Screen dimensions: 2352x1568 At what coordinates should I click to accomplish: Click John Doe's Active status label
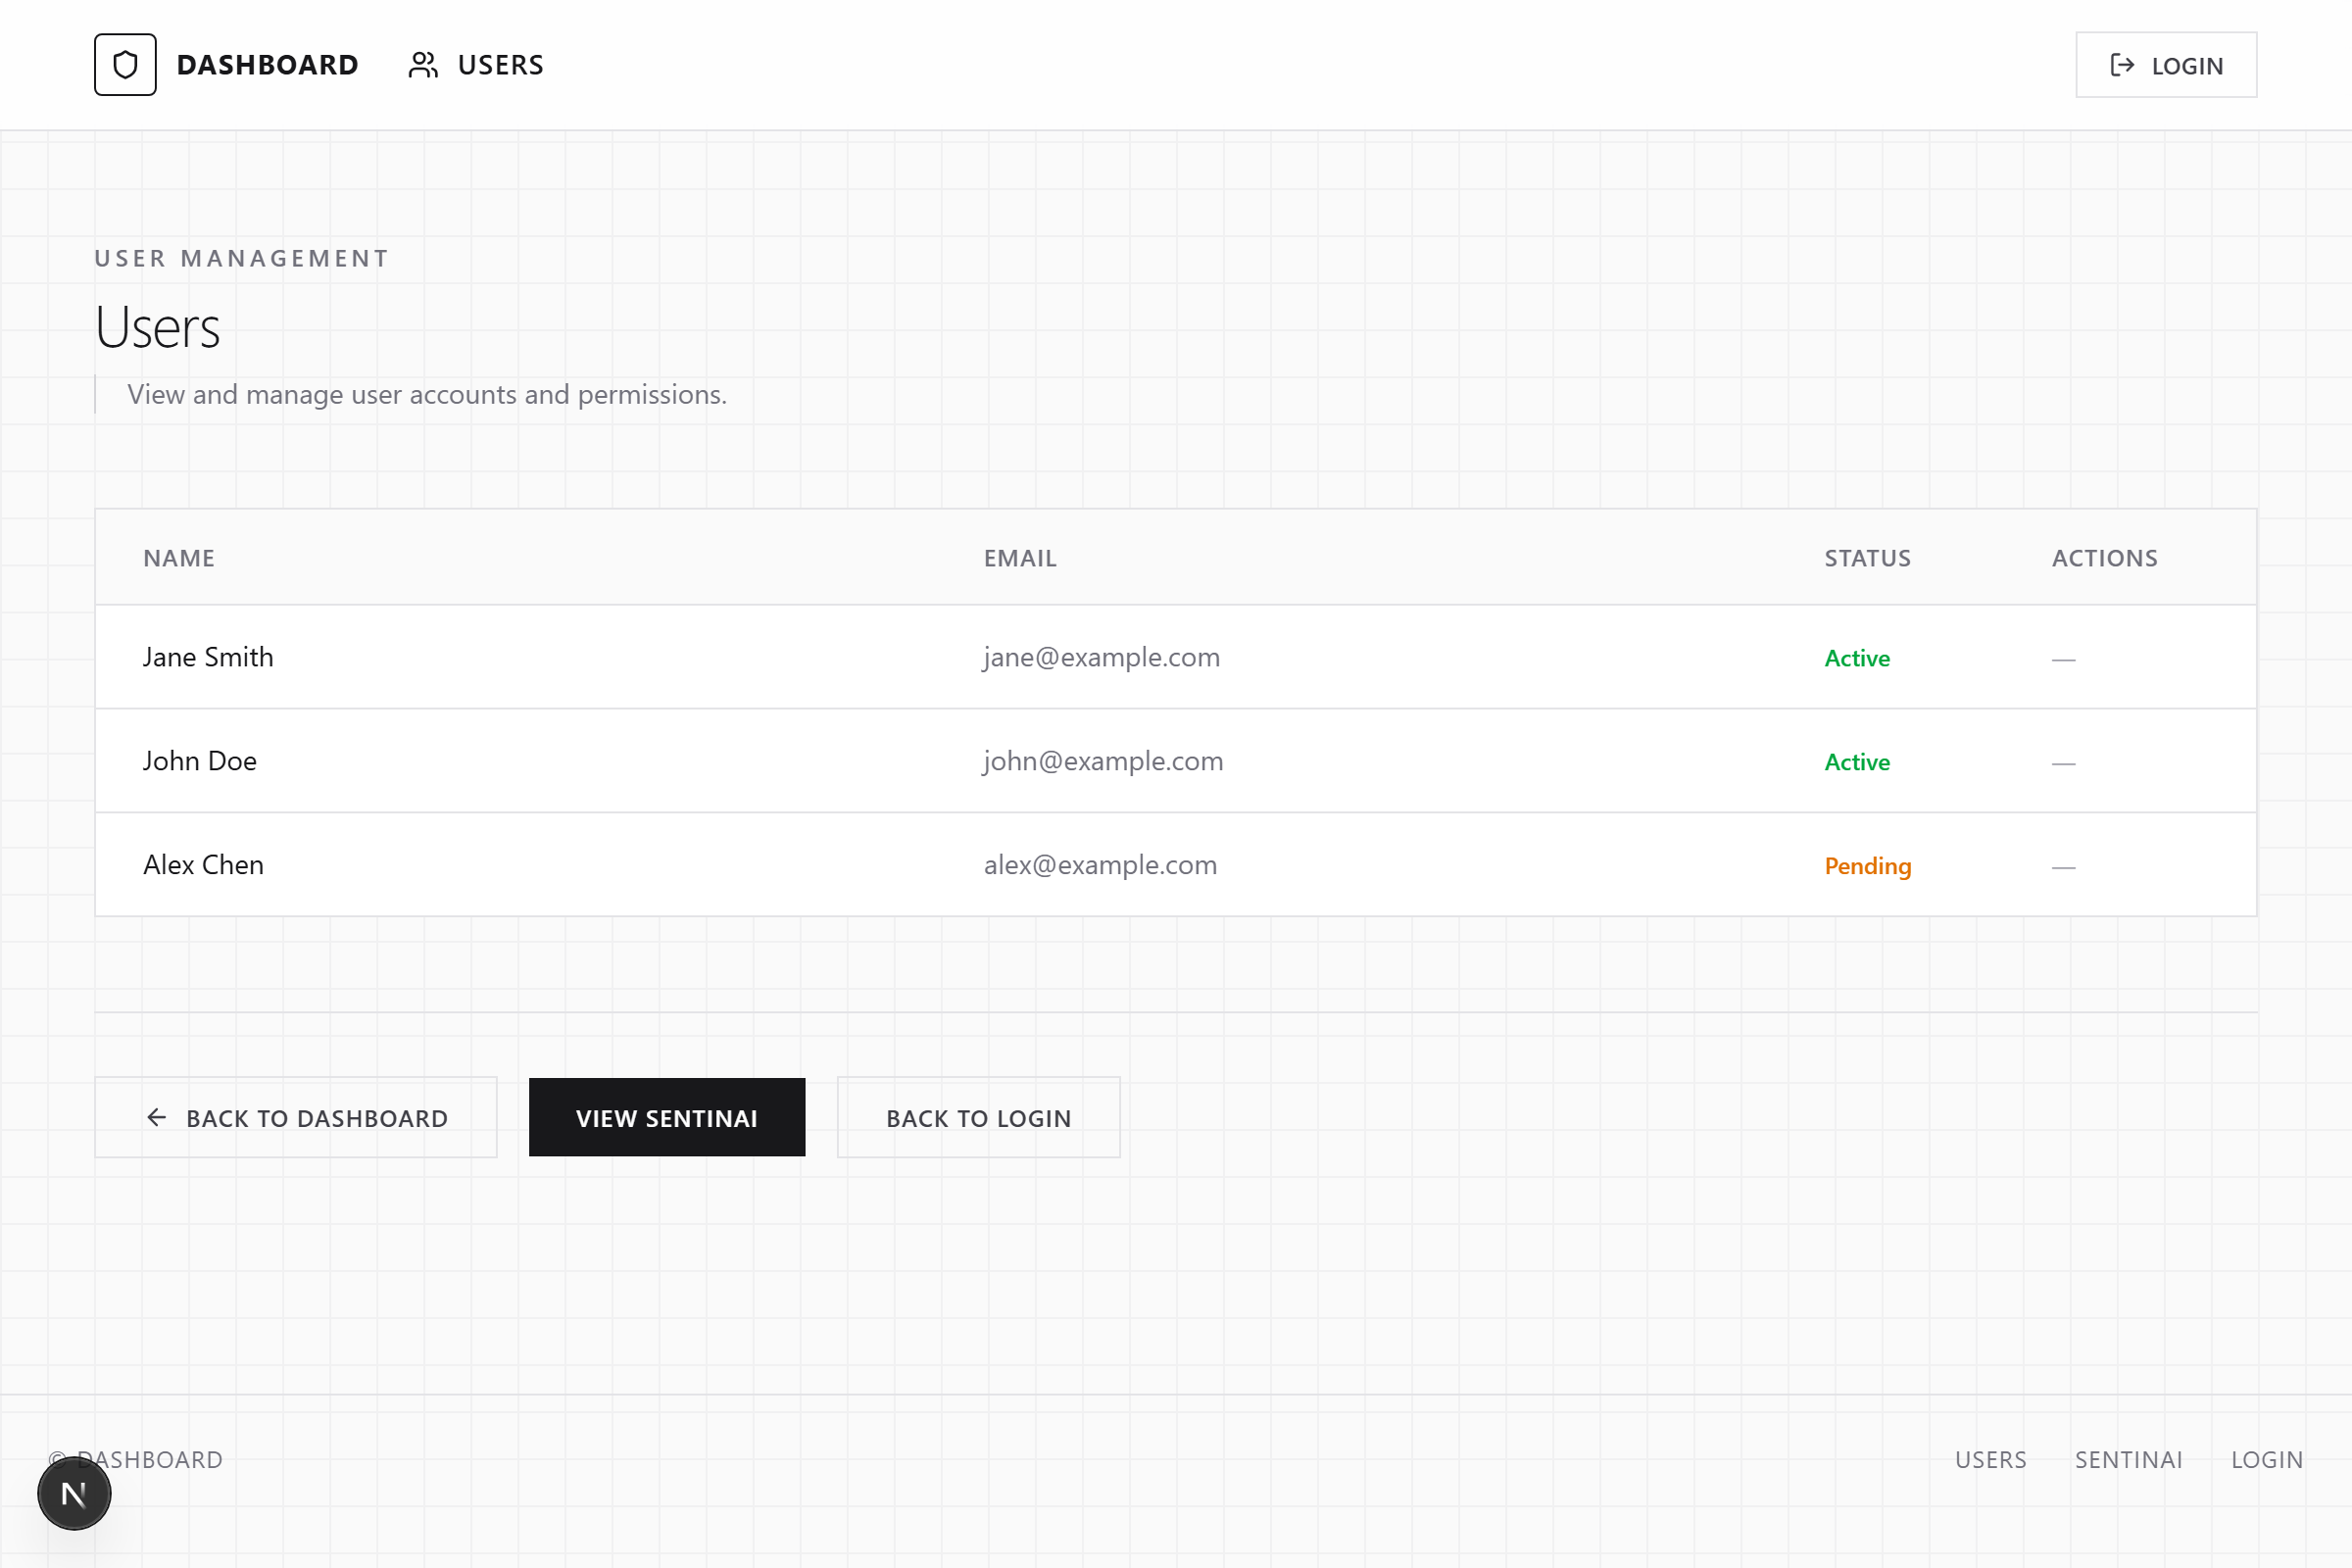point(1856,762)
